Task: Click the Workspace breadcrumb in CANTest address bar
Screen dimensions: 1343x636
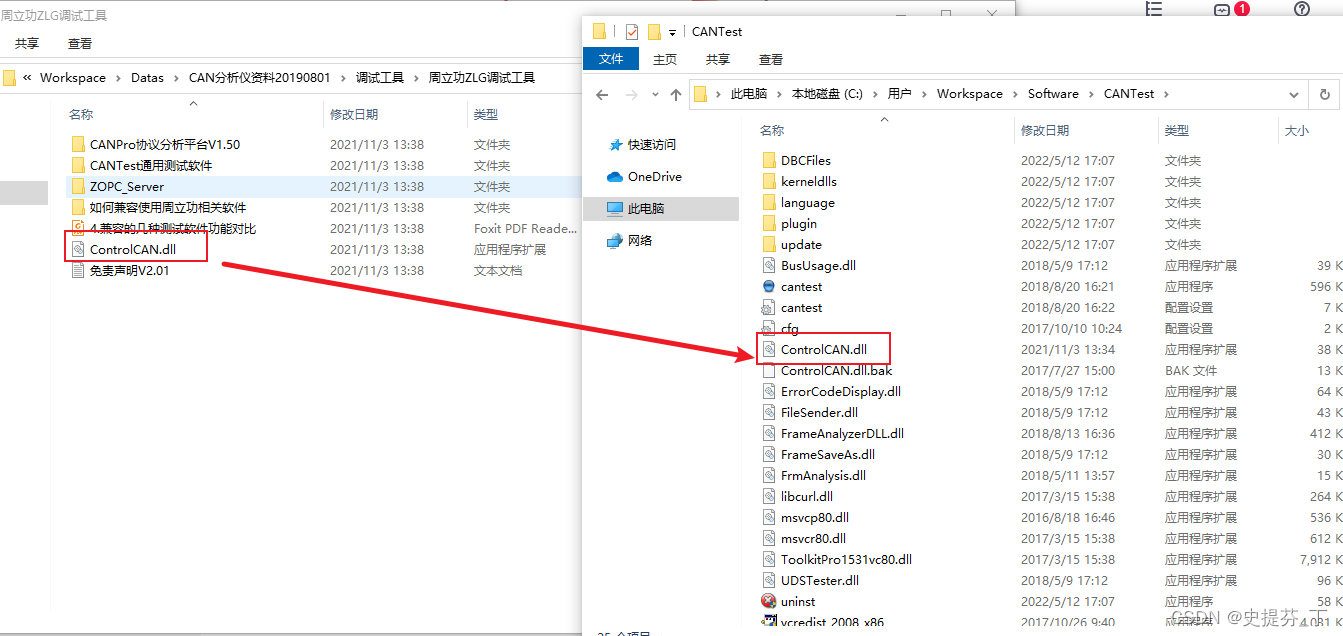Action: pos(969,93)
